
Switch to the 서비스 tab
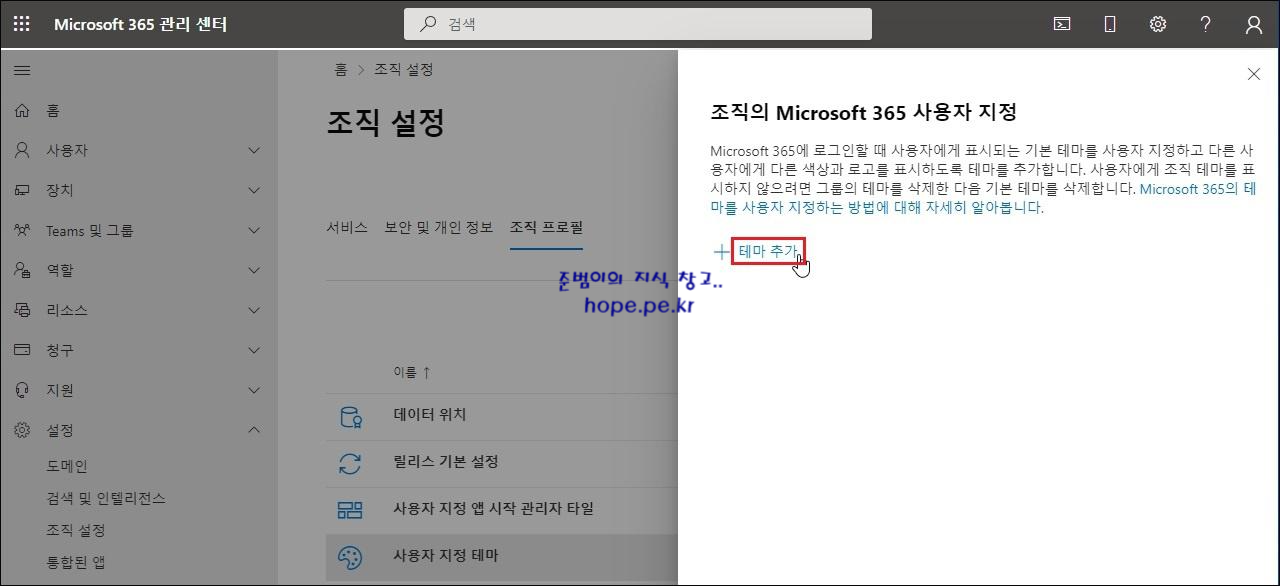point(347,227)
